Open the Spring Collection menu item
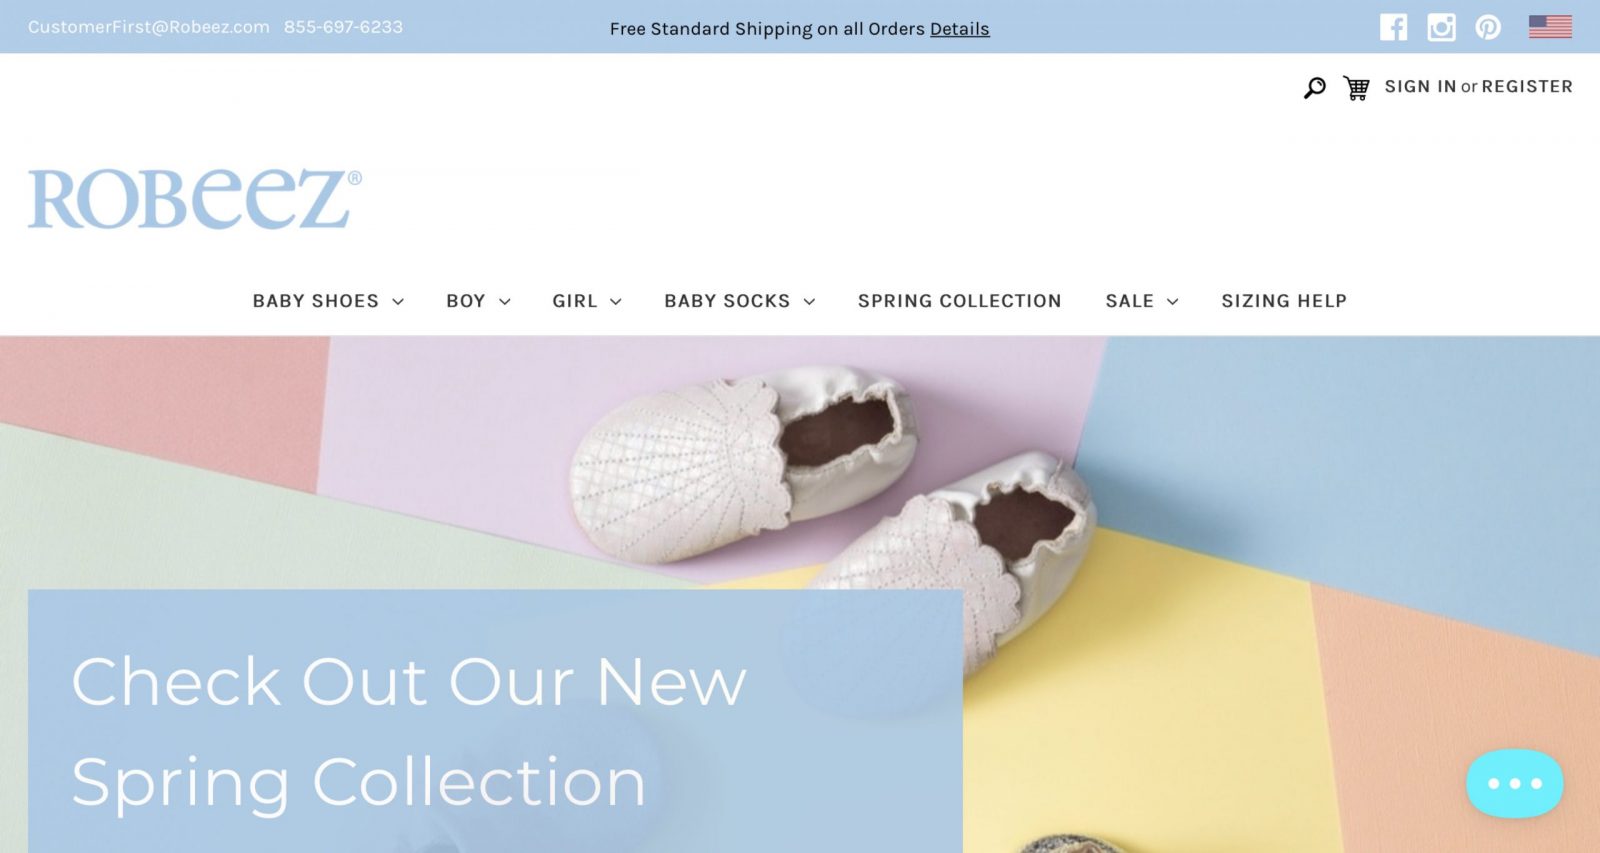This screenshot has height=853, width=1600. coord(960,301)
